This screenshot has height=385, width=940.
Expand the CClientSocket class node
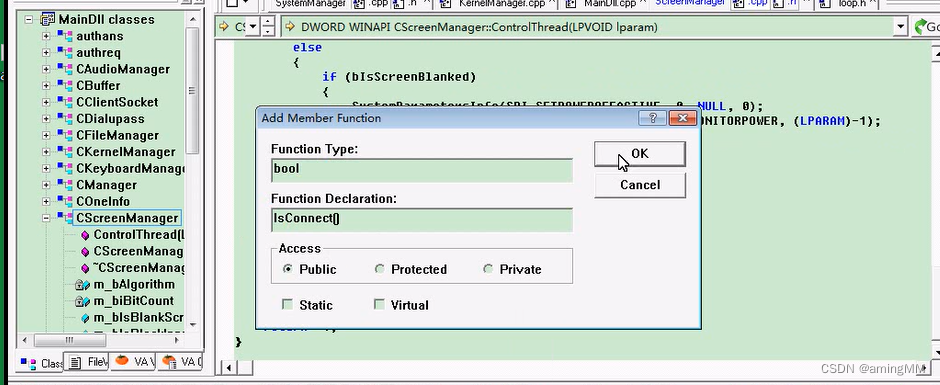pos(46,103)
